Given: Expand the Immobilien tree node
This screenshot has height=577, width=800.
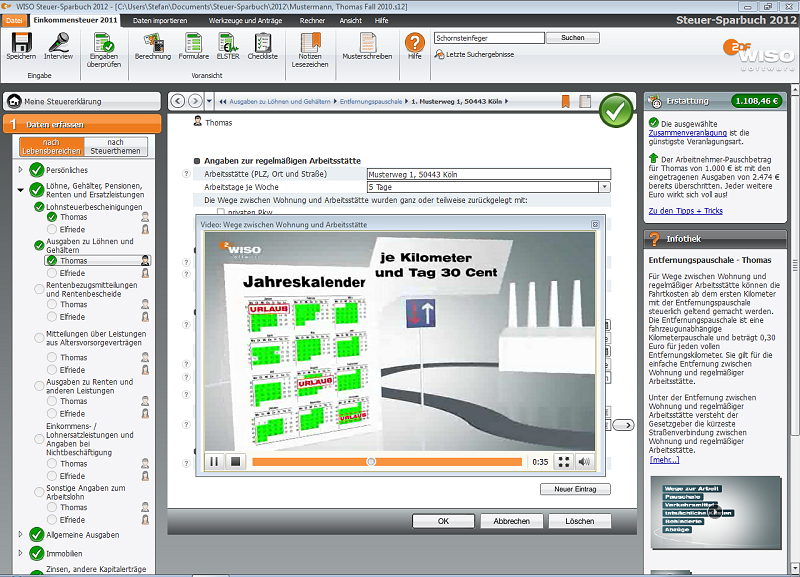Looking at the screenshot, I should click(x=20, y=553).
